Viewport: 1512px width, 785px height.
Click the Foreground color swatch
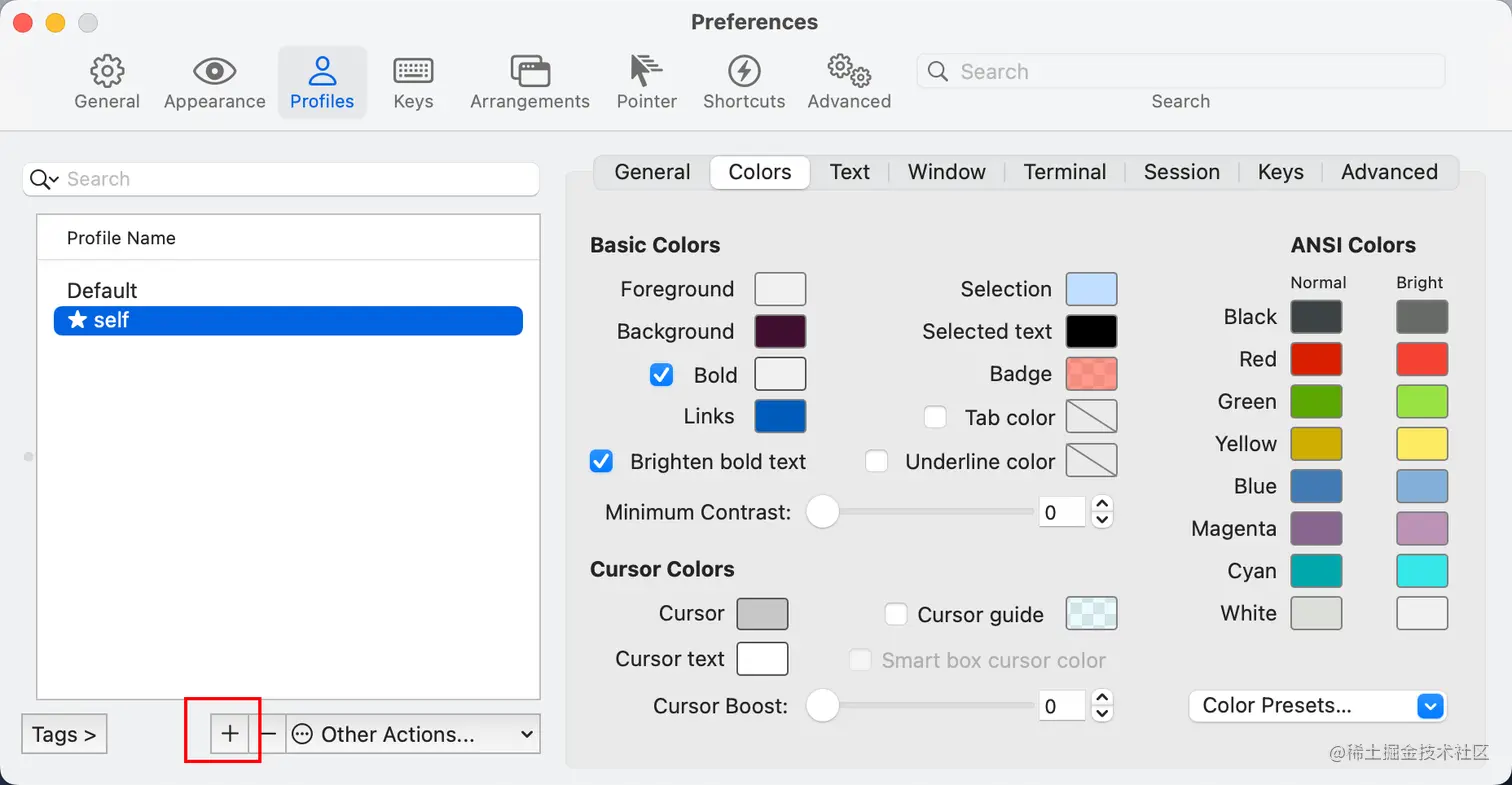pyautogui.click(x=780, y=289)
